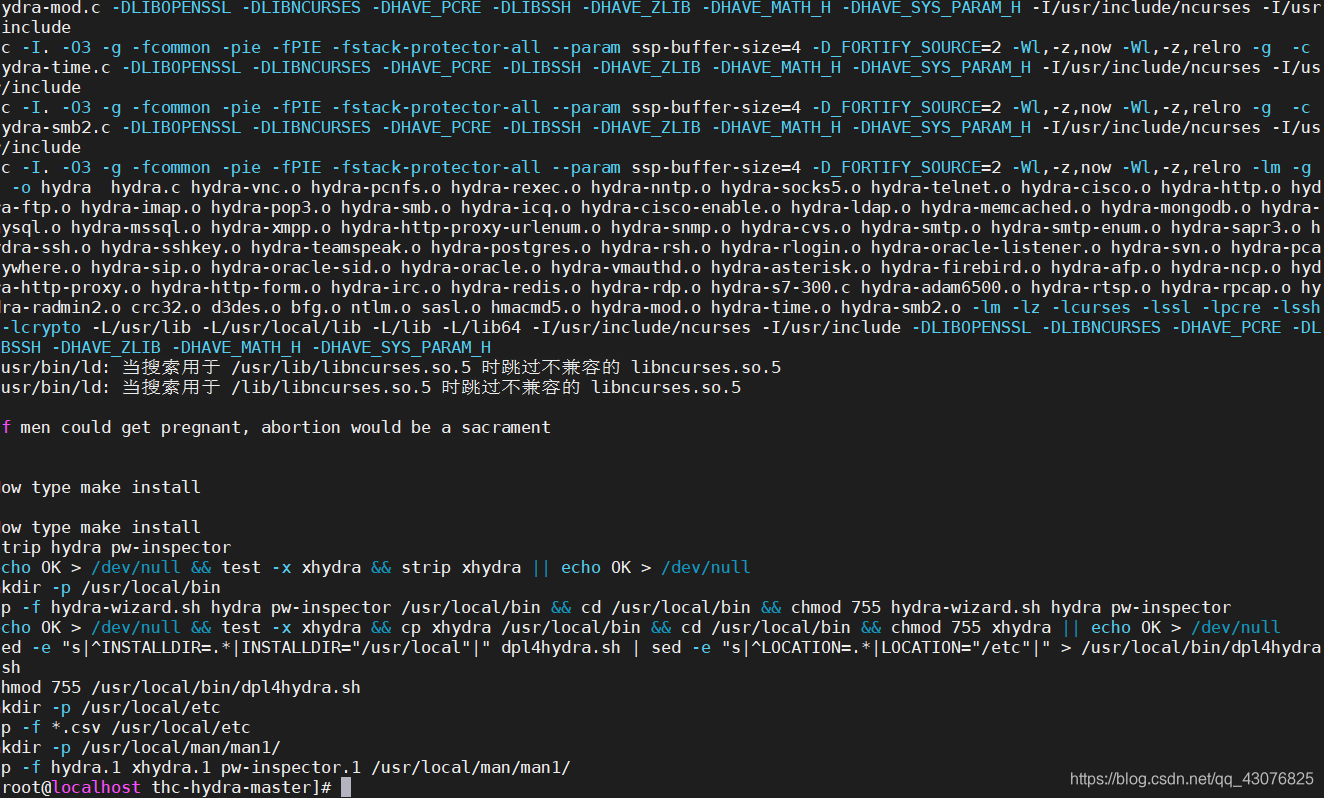Click the word 'hydra-oracle-sid.o'
This screenshot has width=1324, height=798.
(x=301, y=268)
